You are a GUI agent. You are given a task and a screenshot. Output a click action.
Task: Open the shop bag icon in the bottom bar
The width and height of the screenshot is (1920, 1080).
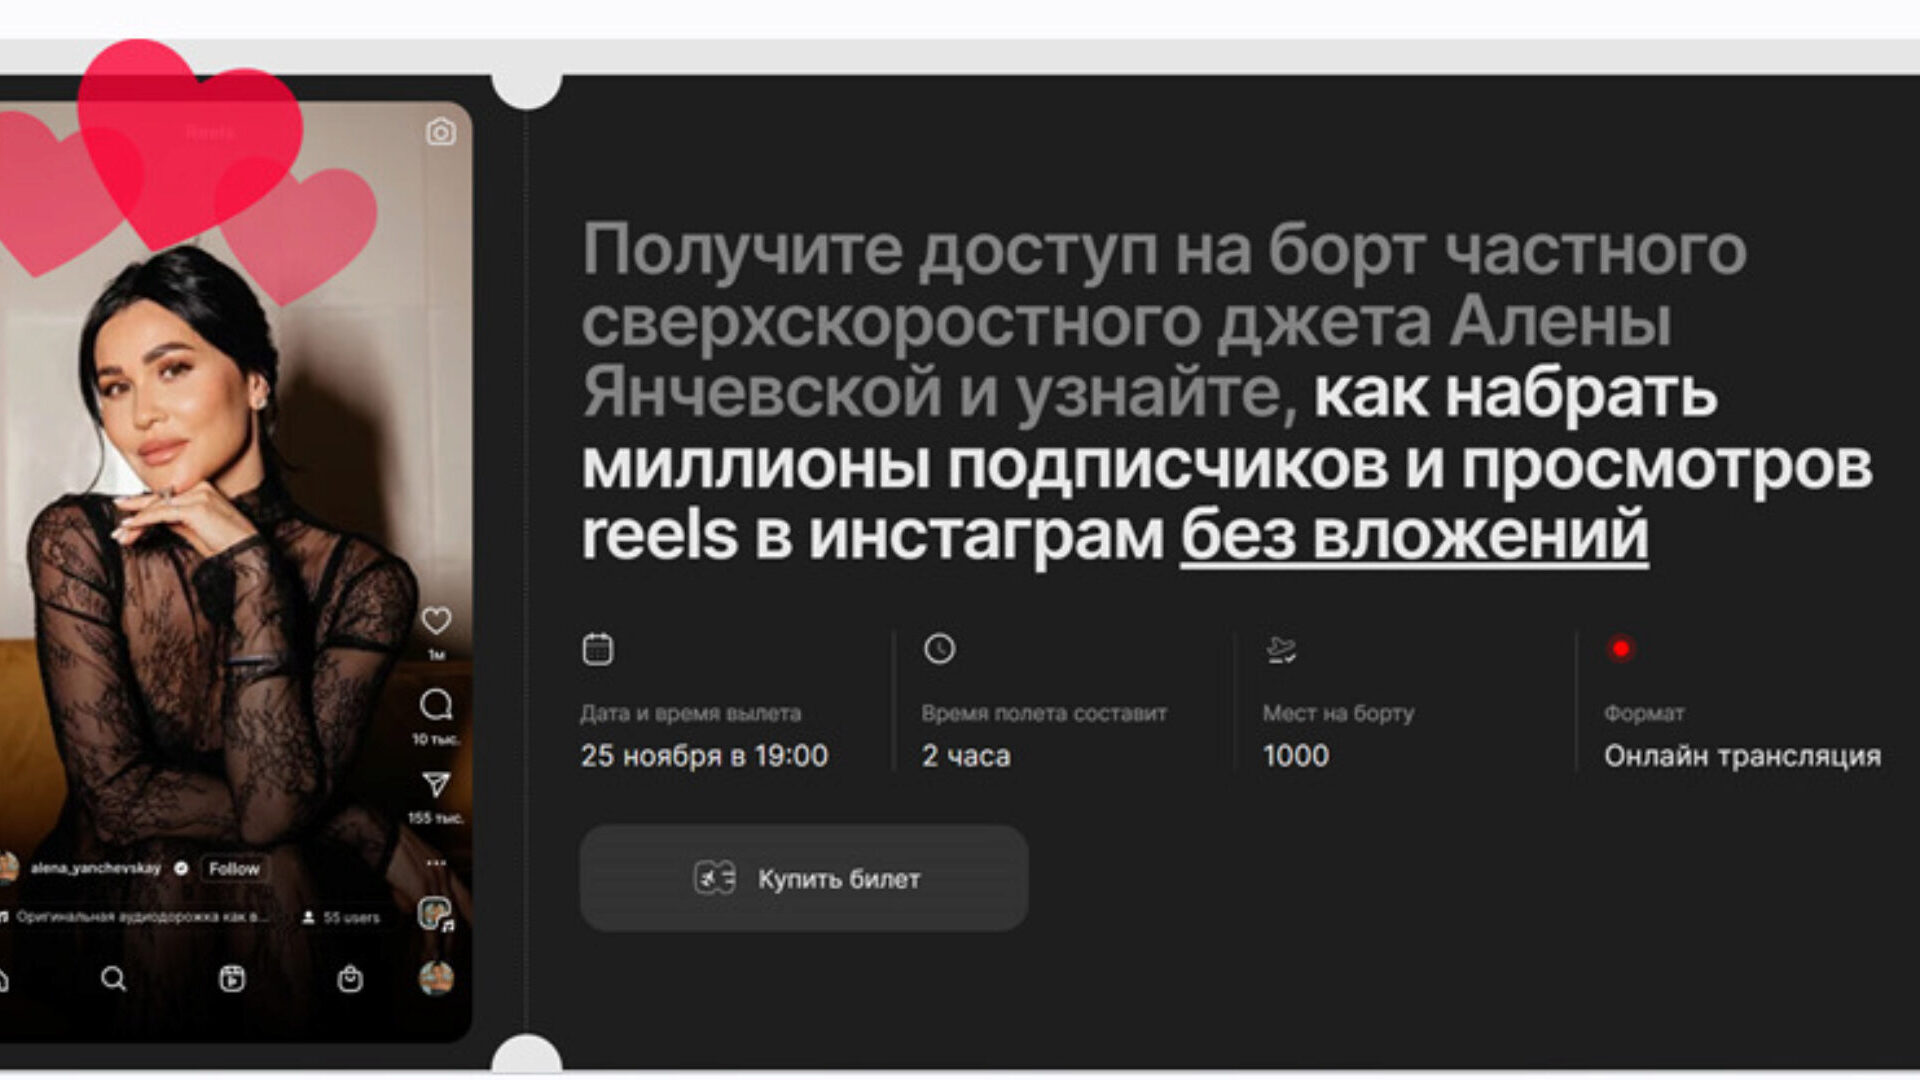coord(350,978)
